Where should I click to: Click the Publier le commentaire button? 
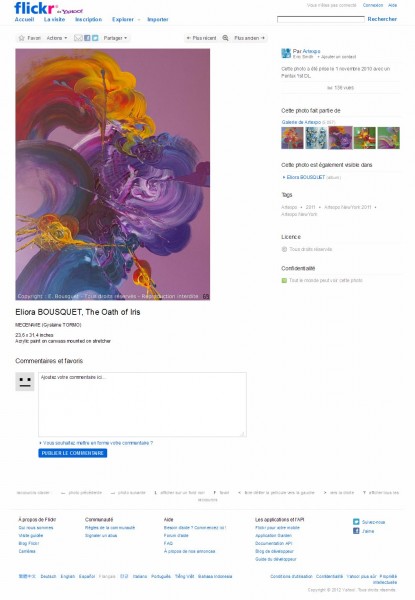[73, 453]
